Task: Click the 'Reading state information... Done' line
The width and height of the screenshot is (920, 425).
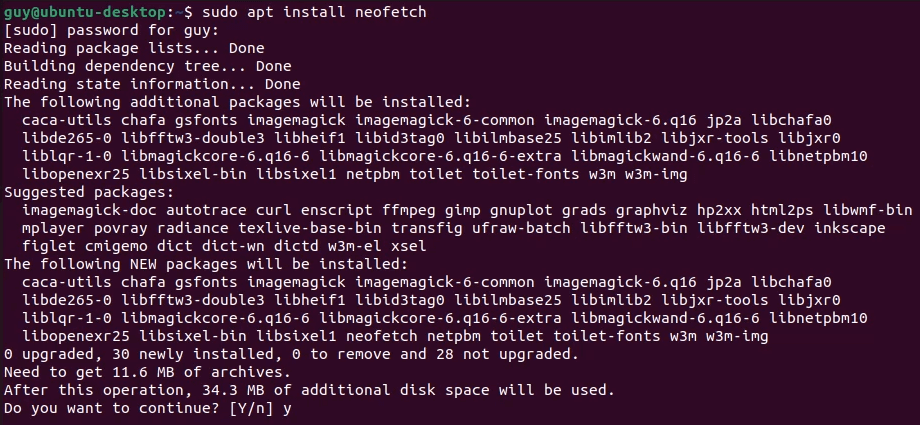Action: (152, 84)
